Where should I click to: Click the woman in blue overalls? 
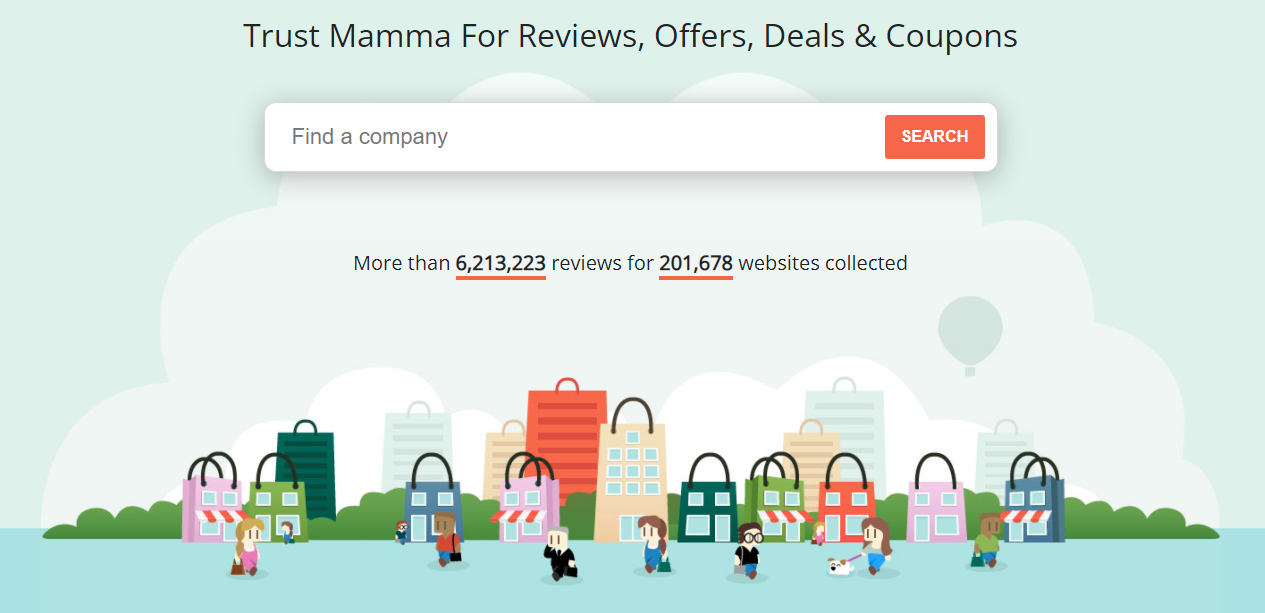coord(652,545)
